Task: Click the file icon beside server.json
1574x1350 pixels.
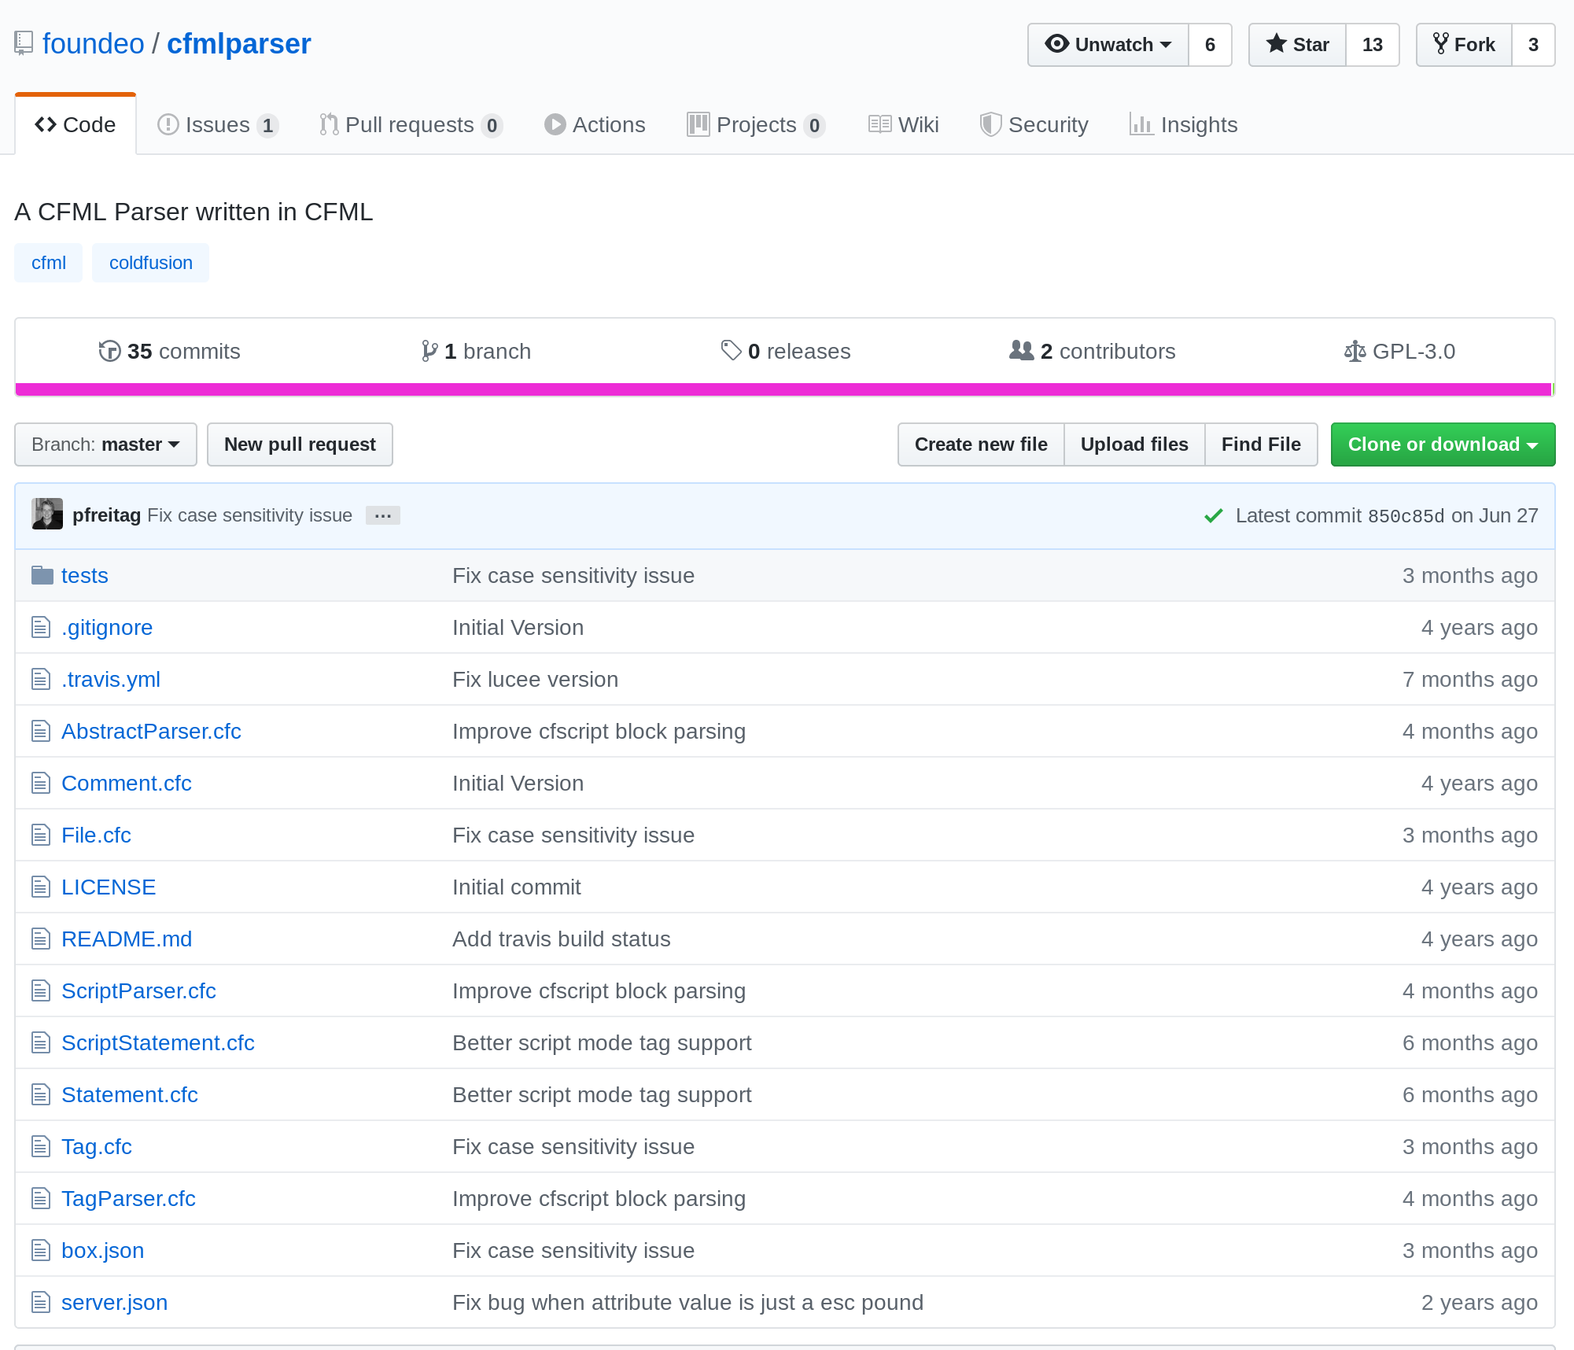Action: coord(40,1303)
